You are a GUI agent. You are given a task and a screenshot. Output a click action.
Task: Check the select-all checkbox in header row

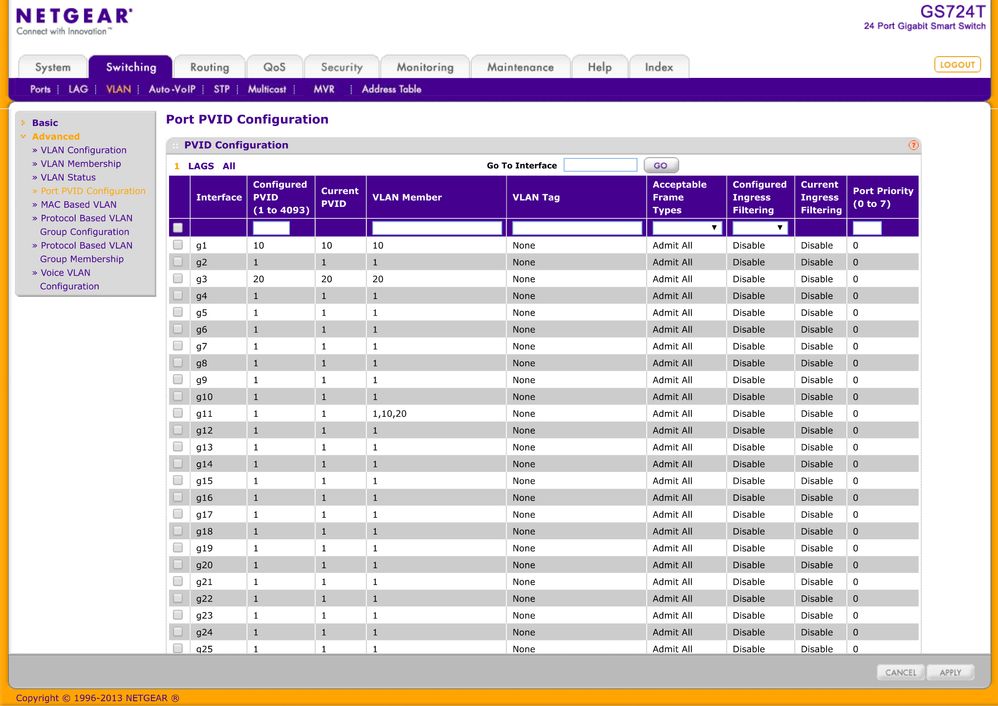(x=178, y=227)
